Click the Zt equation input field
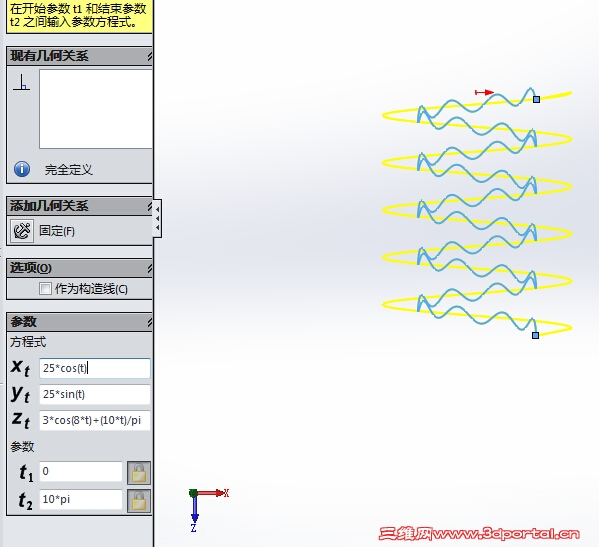This screenshot has width=599, height=547. pyautogui.click(x=95, y=420)
